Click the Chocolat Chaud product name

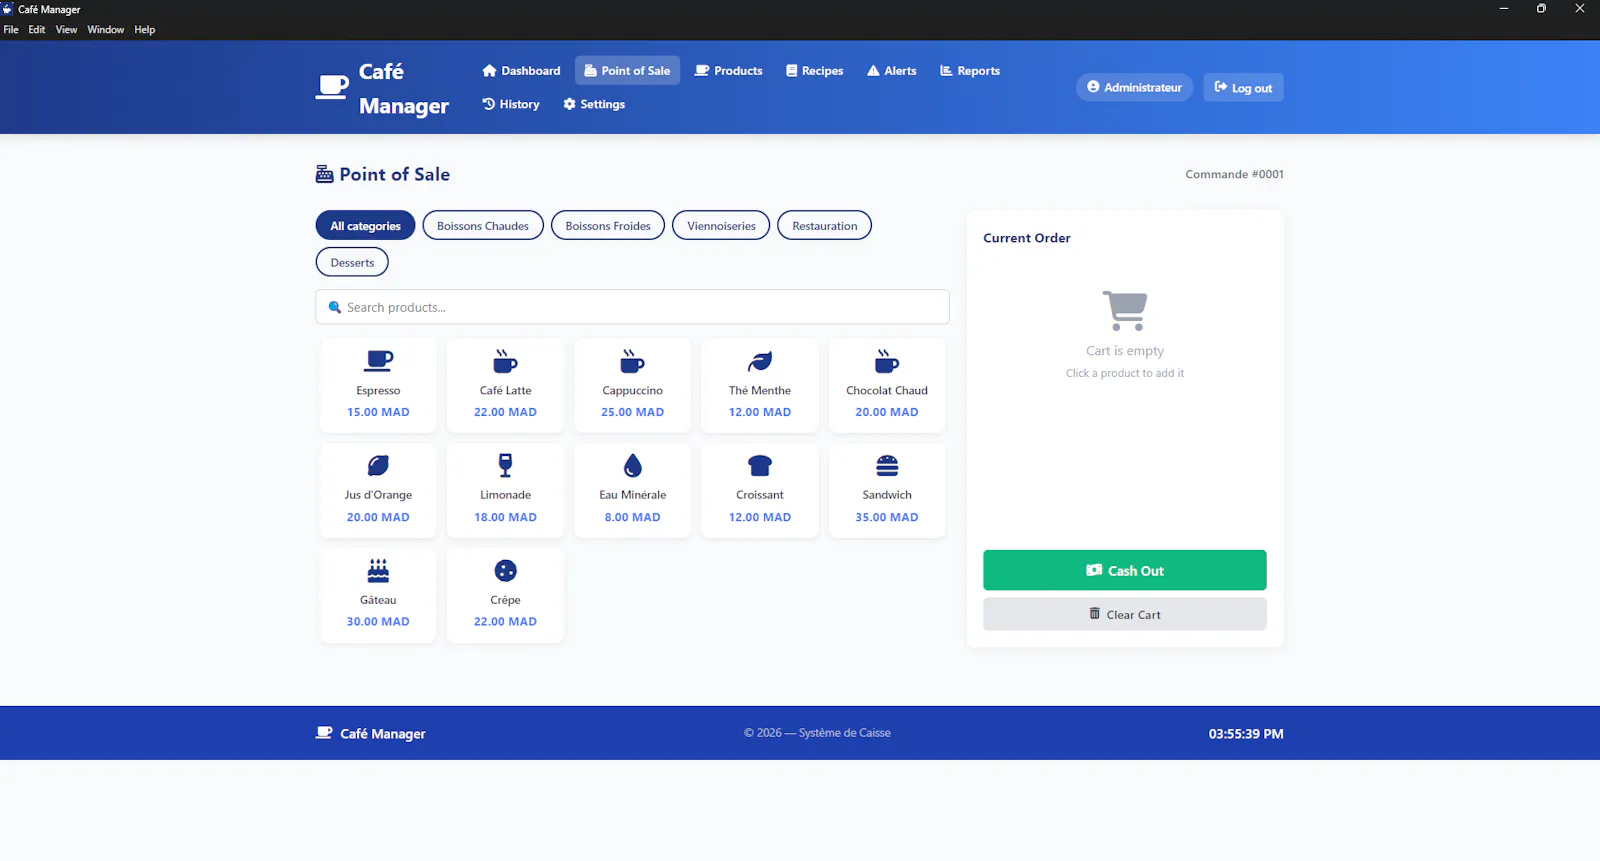tap(887, 391)
